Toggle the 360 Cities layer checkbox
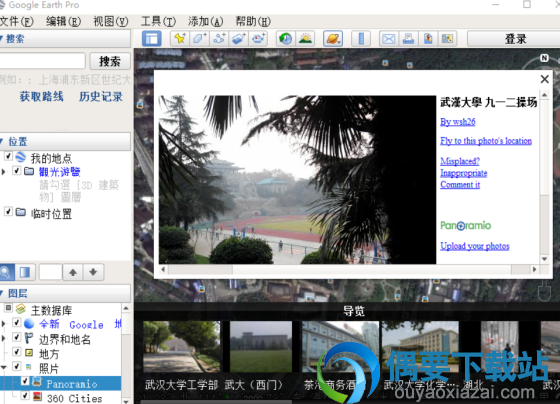The image size is (560, 404). [25, 395]
